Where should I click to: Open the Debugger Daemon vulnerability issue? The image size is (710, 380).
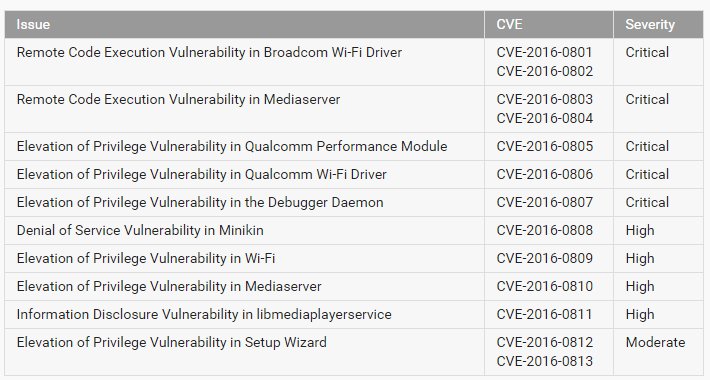tap(200, 202)
